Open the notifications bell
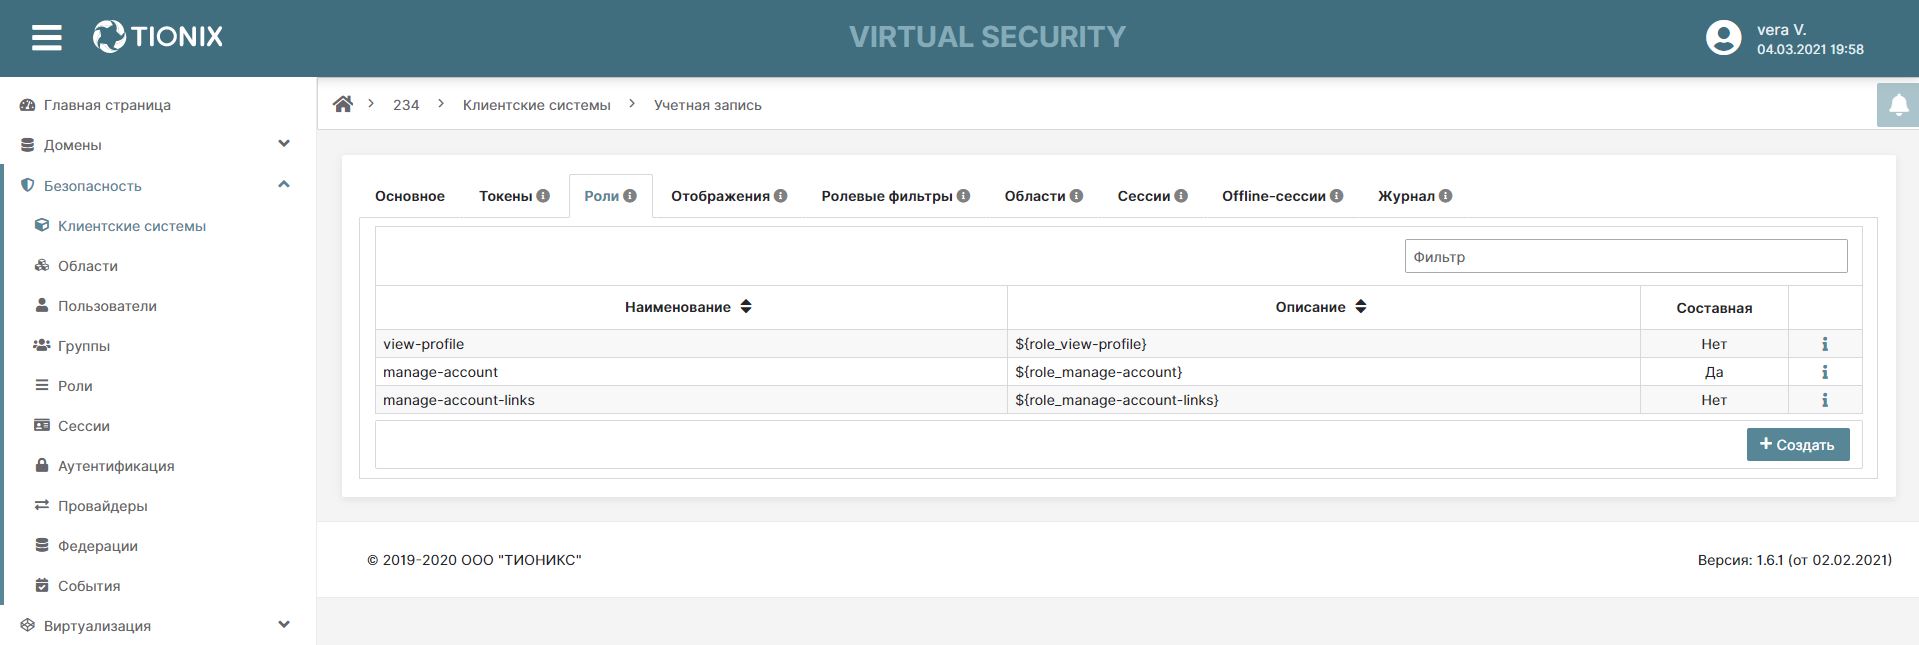This screenshot has height=645, width=1919. pyautogui.click(x=1898, y=105)
